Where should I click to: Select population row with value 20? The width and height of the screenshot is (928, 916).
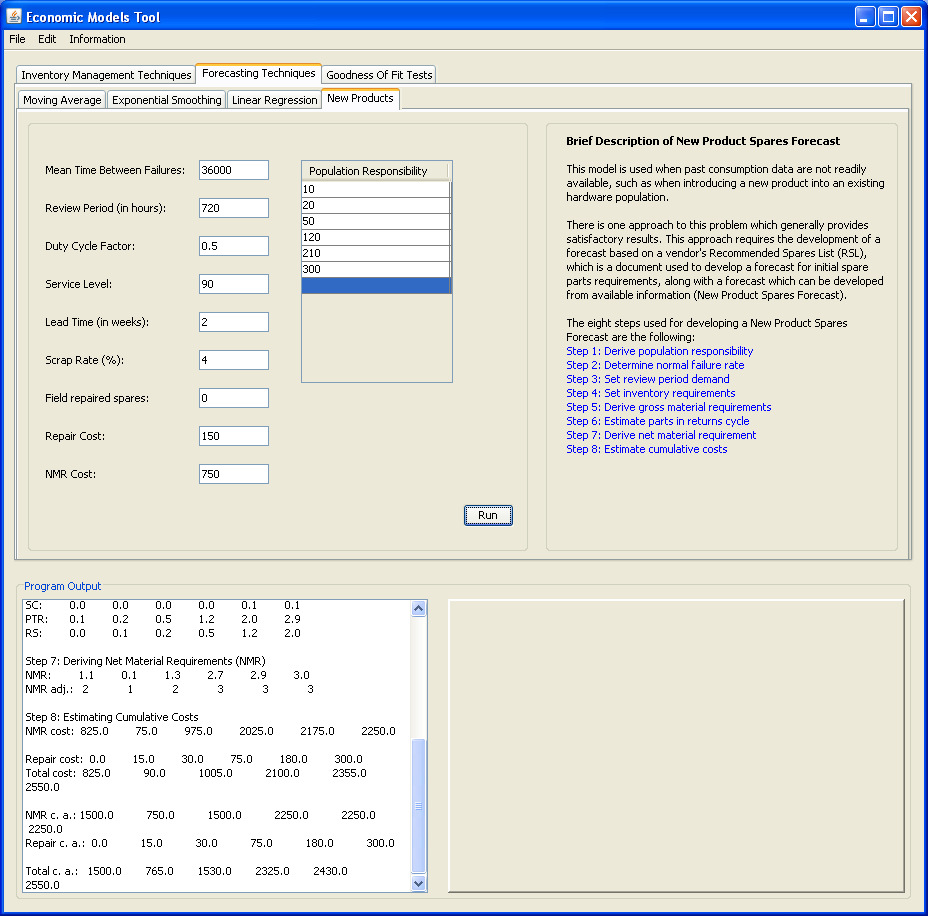(x=376, y=205)
